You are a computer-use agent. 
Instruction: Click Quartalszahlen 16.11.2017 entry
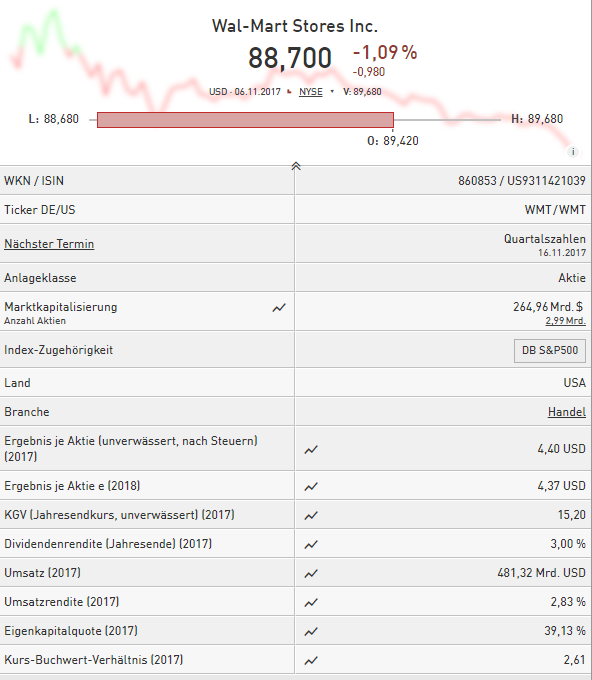coord(545,245)
